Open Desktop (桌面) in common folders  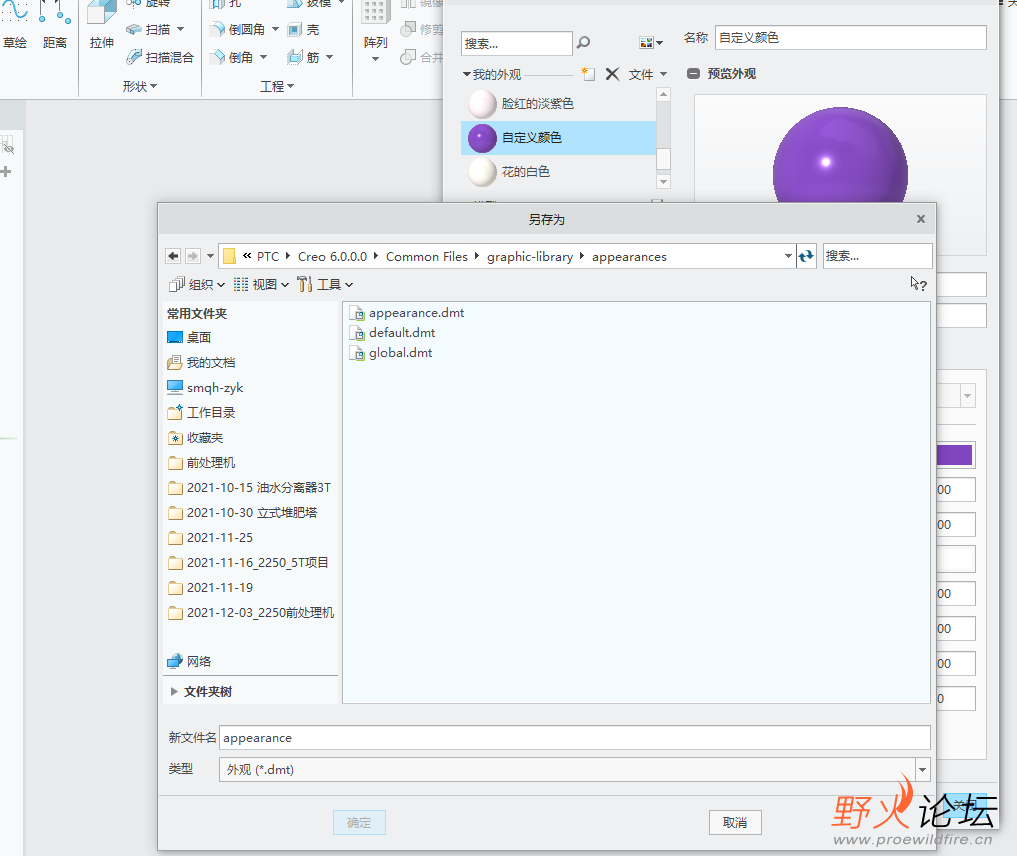click(x=189, y=337)
